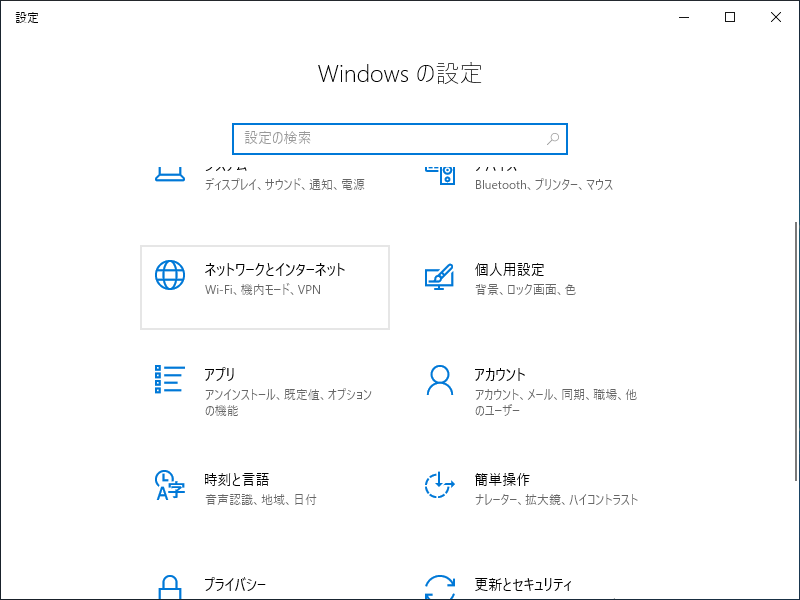
Task: Minimize the 設定 window
Action: click(684, 17)
